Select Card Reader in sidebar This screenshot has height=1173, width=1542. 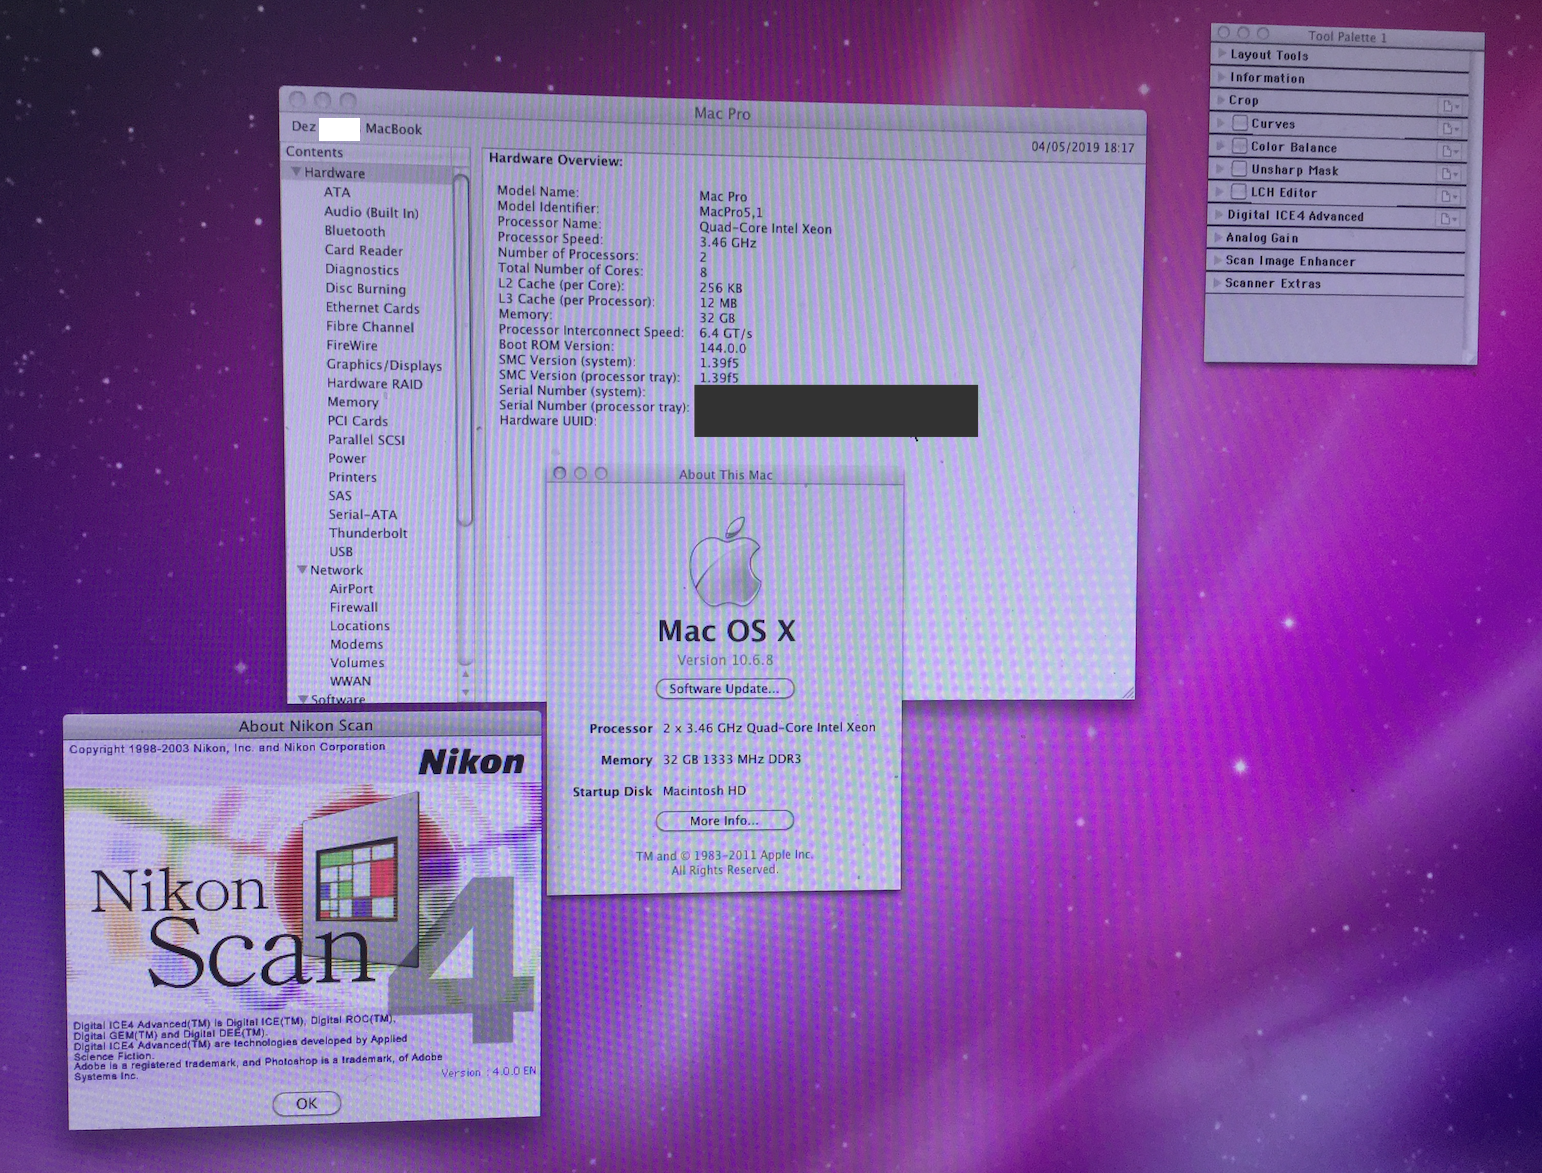coord(364,250)
